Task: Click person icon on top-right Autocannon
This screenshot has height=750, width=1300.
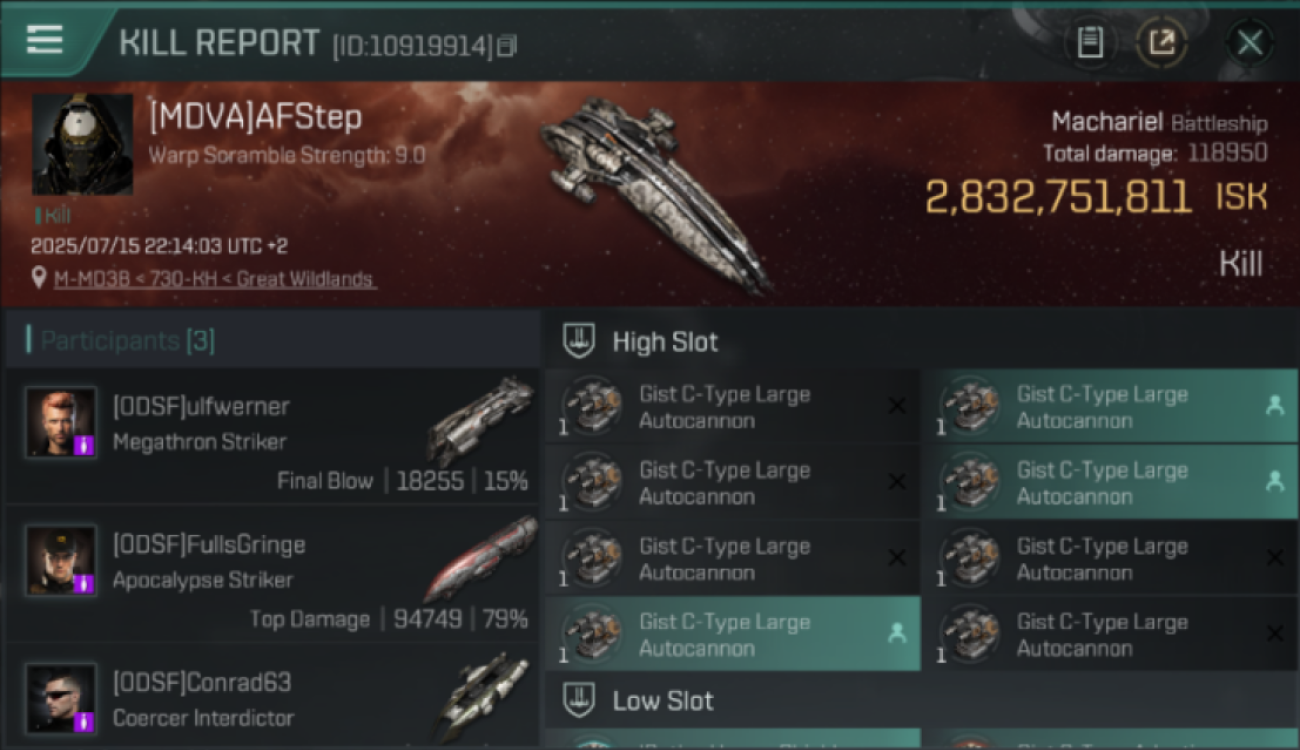Action: coord(1275,405)
